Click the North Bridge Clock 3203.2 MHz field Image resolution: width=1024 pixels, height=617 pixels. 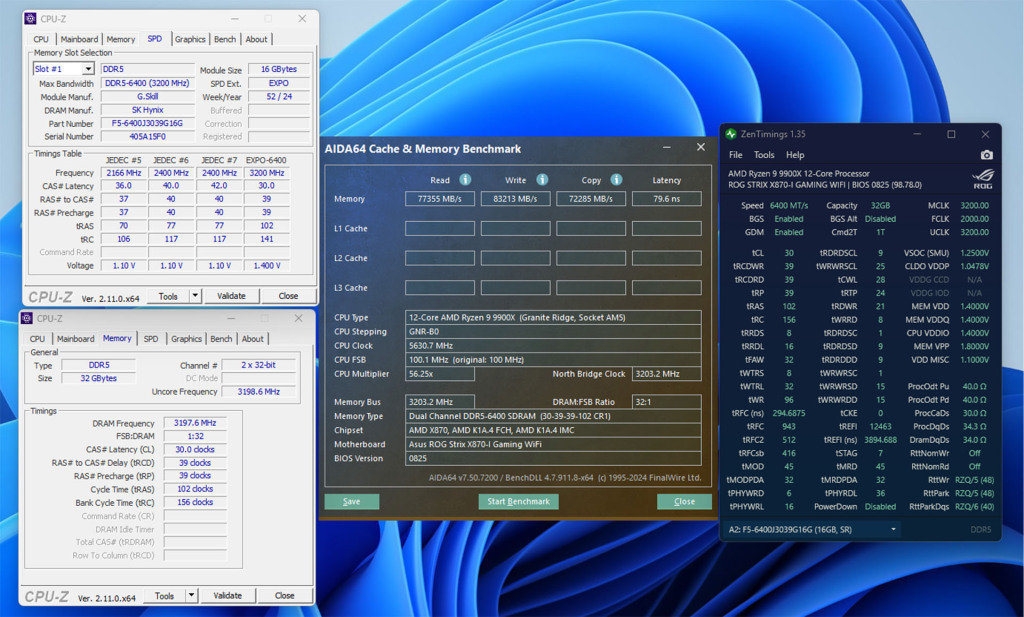[x=667, y=374]
